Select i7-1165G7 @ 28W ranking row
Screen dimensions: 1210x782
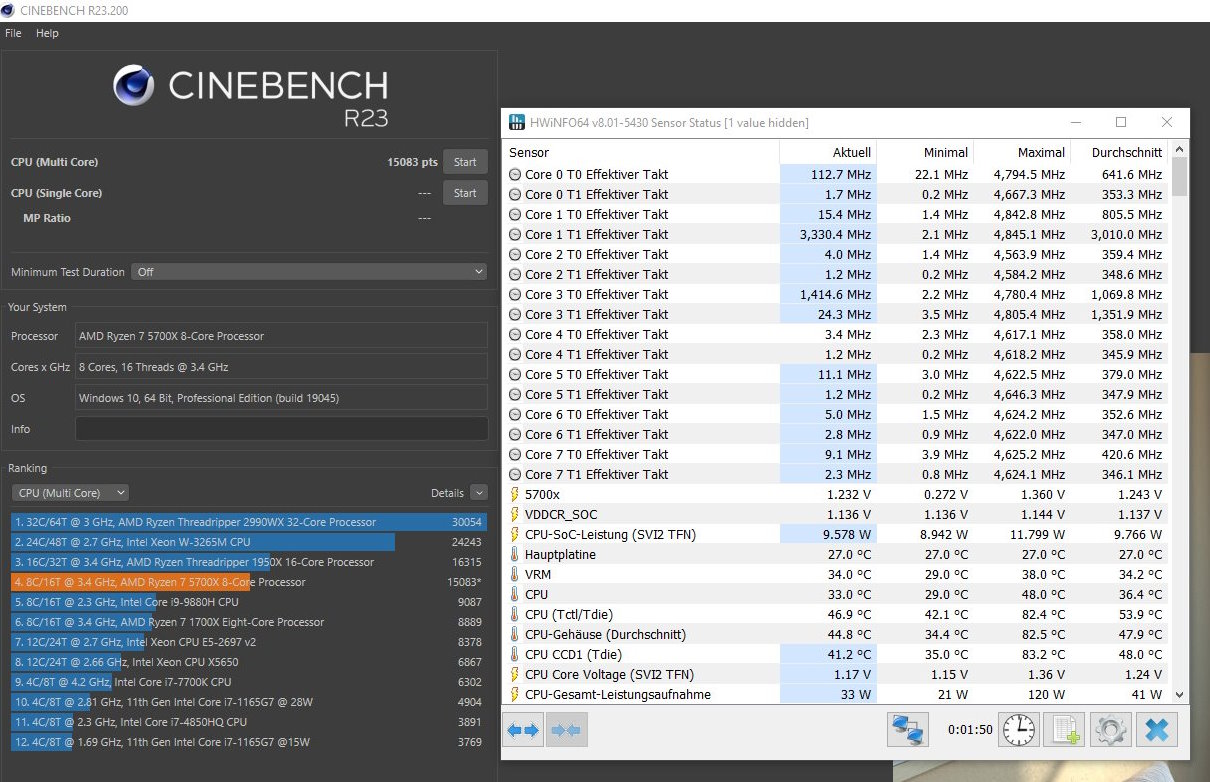[249, 702]
